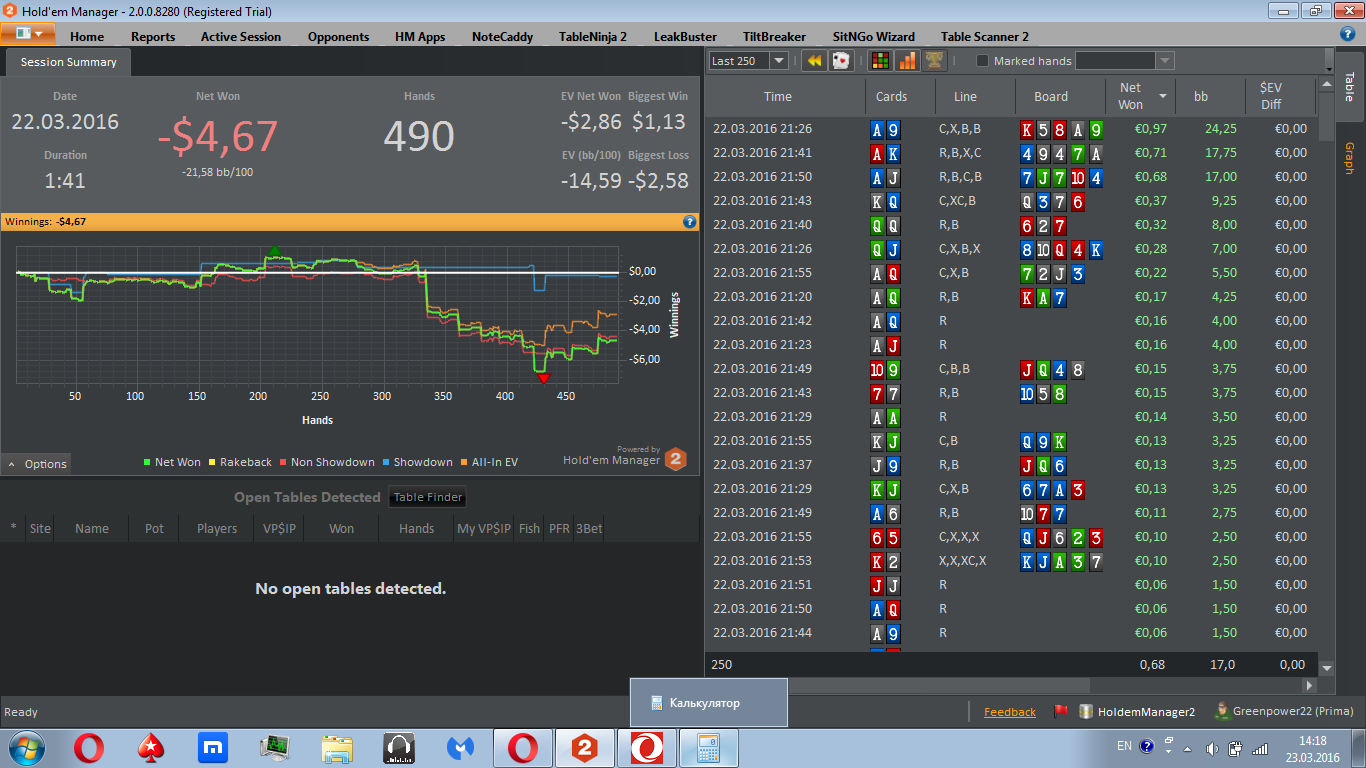
Task: Open the TiltBreaker menu
Action: coord(774,37)
